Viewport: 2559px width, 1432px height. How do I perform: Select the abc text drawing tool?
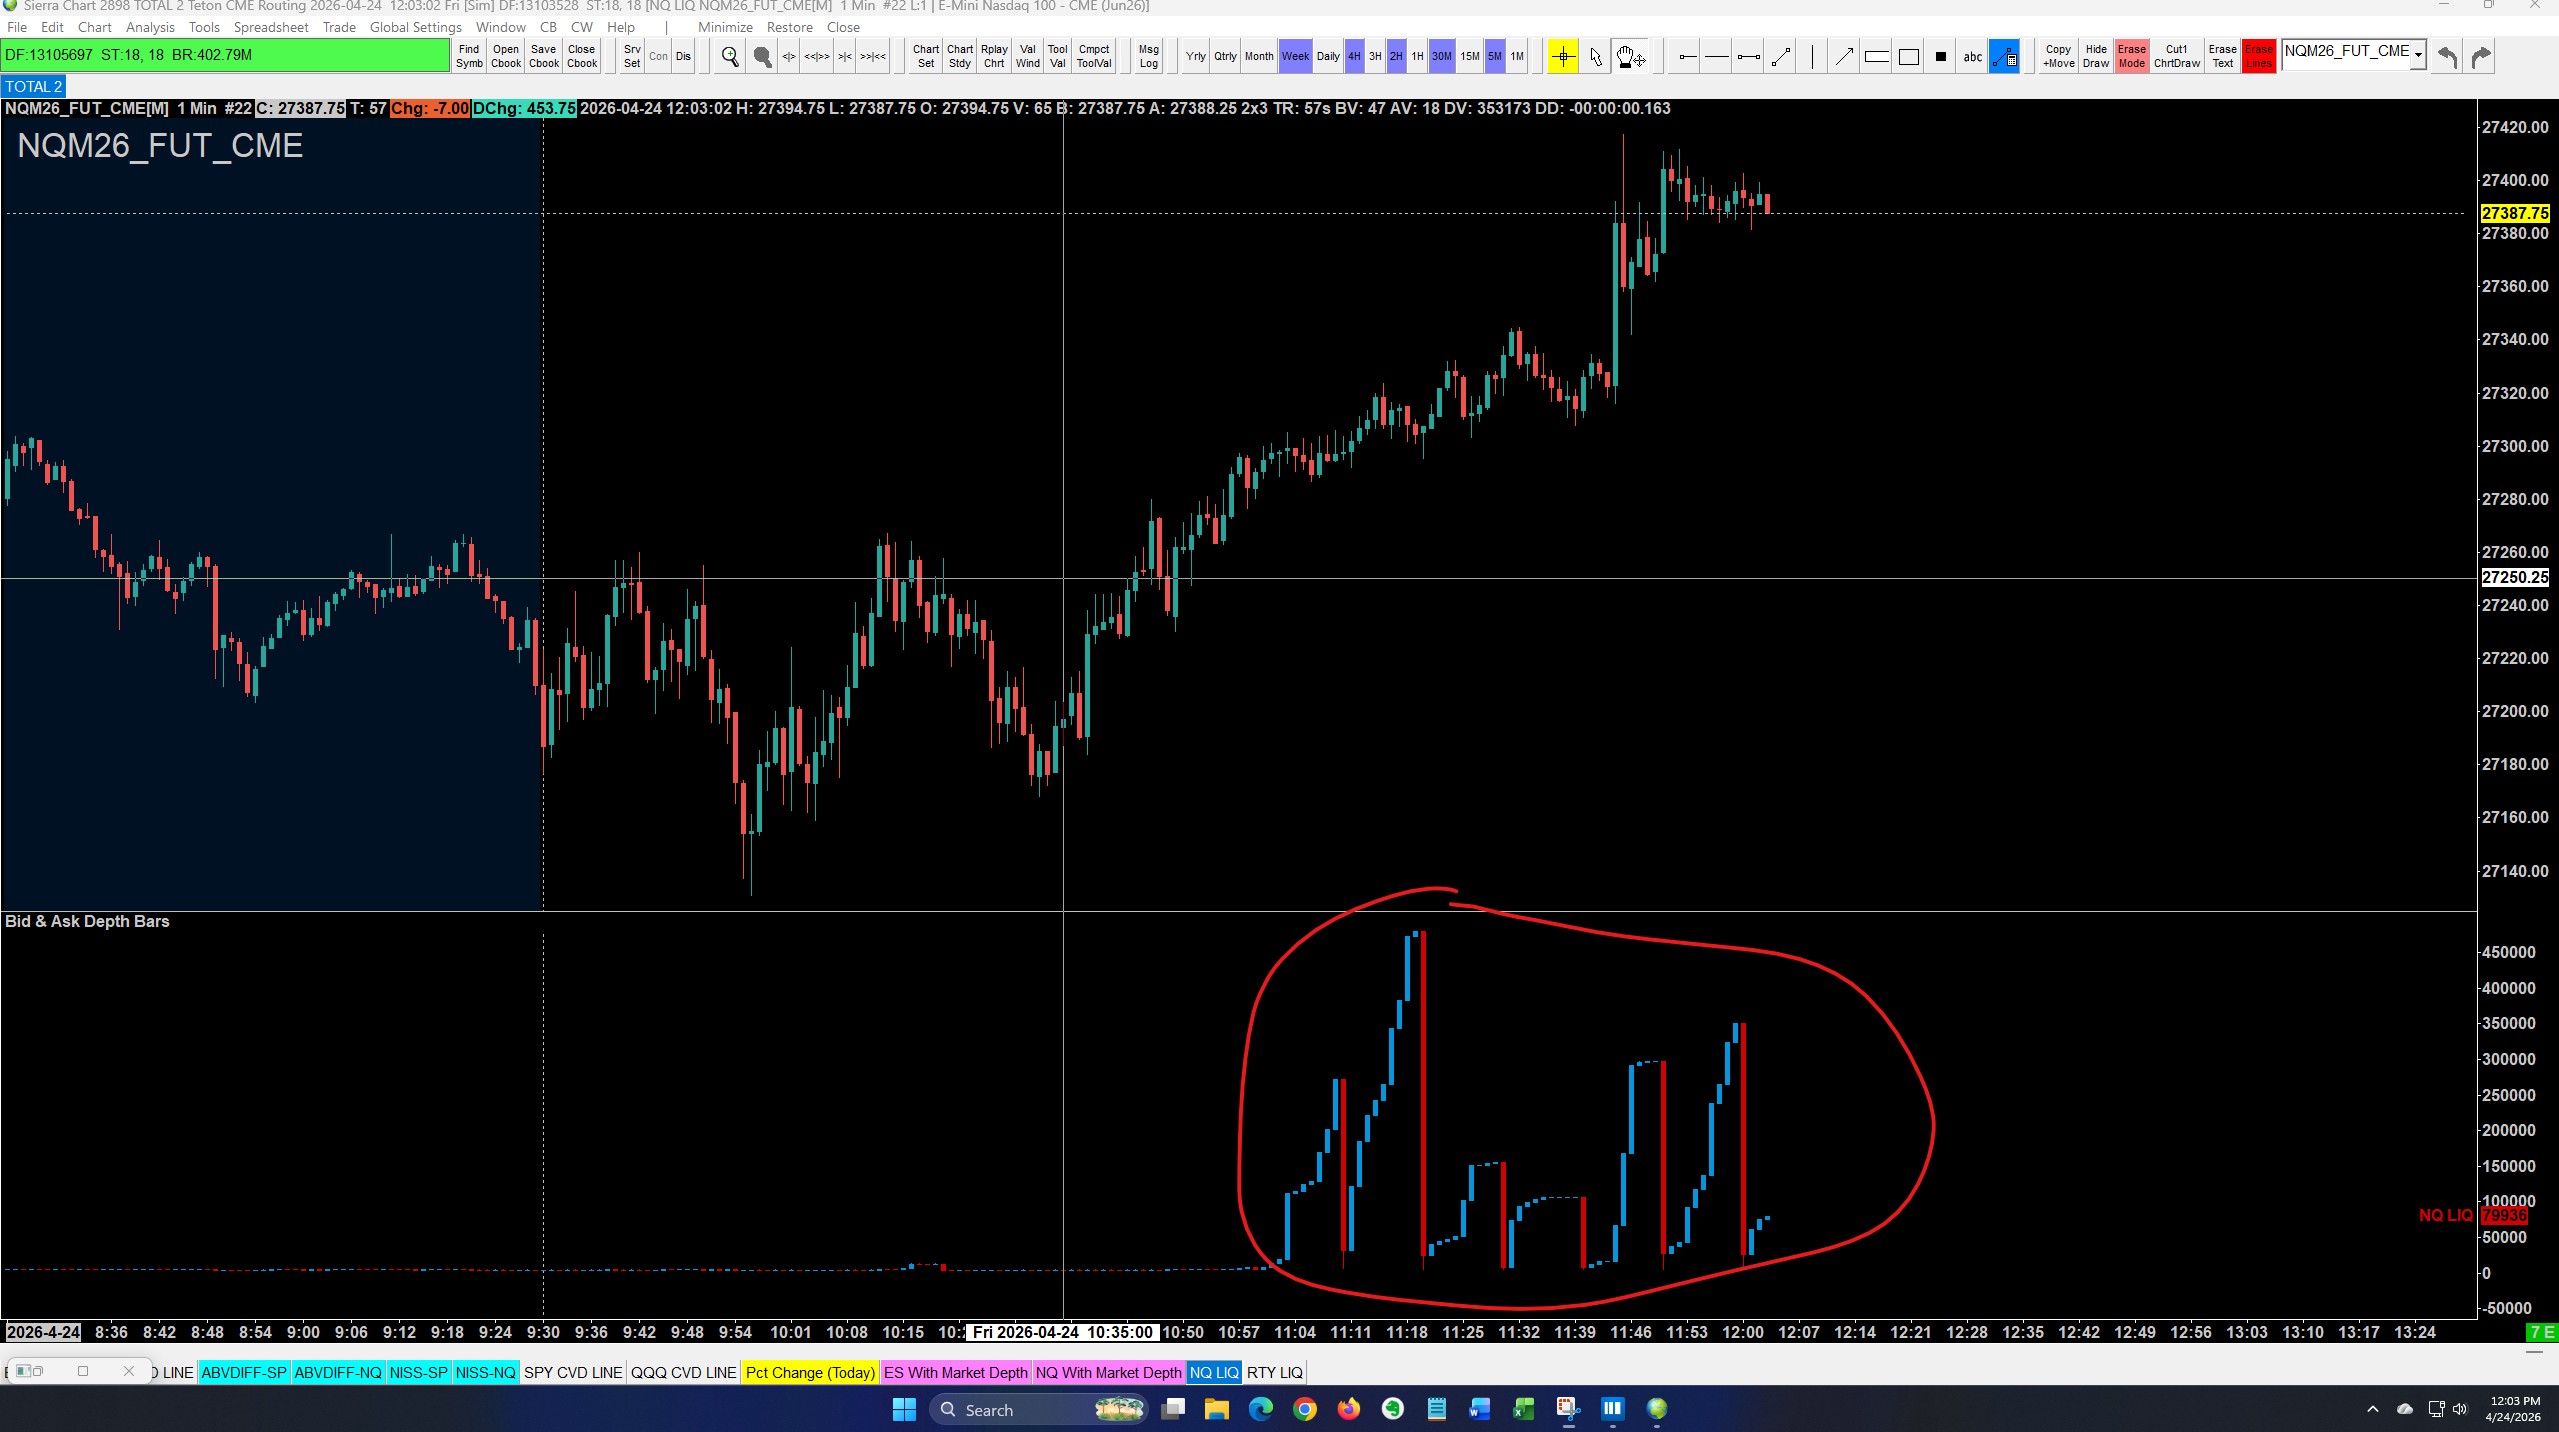point(1972,57)
